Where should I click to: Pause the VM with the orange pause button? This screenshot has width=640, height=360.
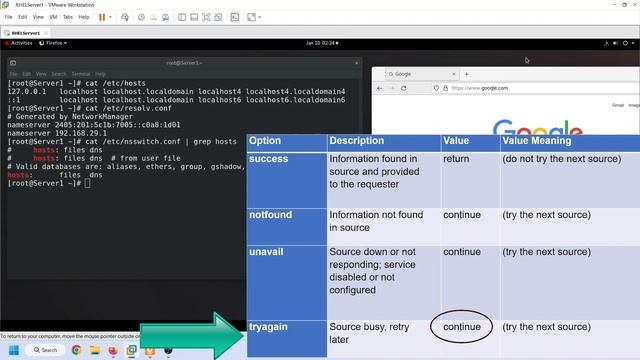coord(102,17)
